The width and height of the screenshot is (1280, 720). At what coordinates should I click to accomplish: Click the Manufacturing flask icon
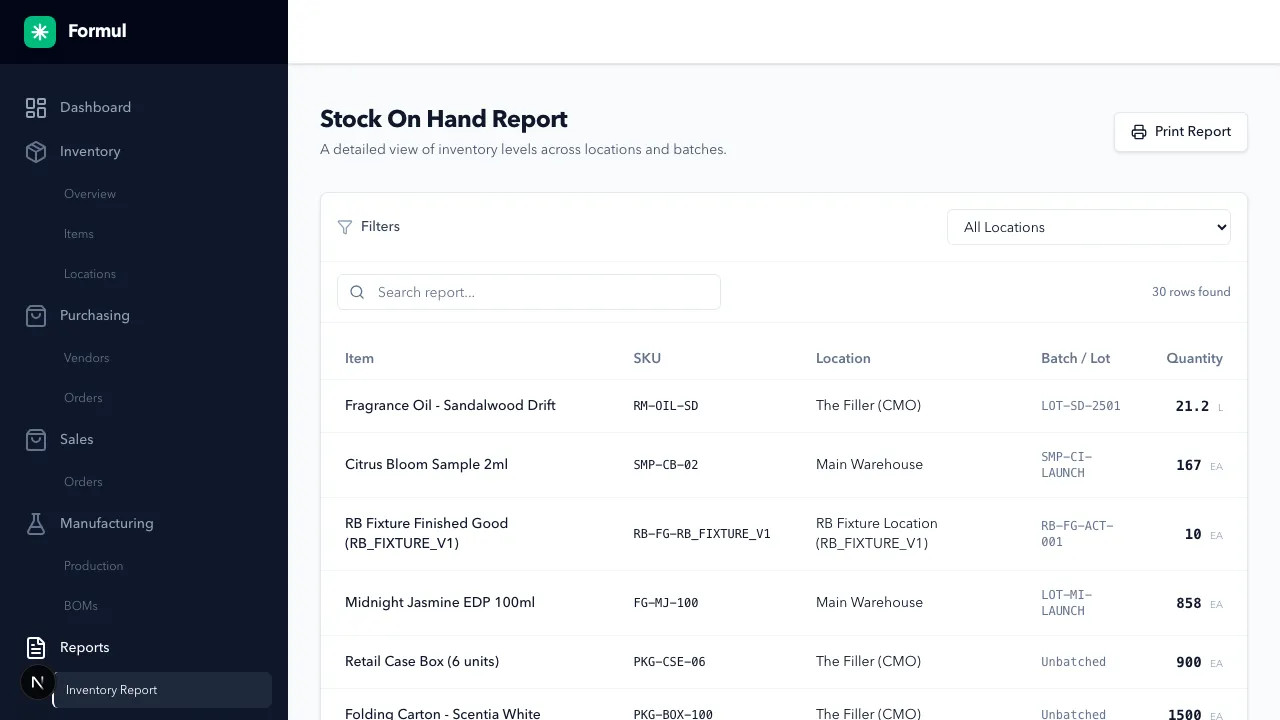point(36,523)
